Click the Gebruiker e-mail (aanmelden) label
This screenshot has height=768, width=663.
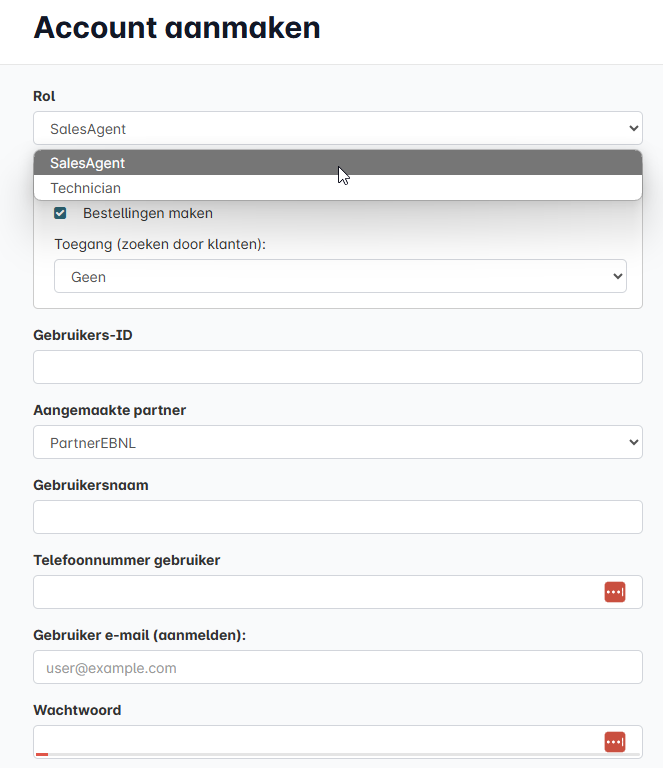click(139, 635)
